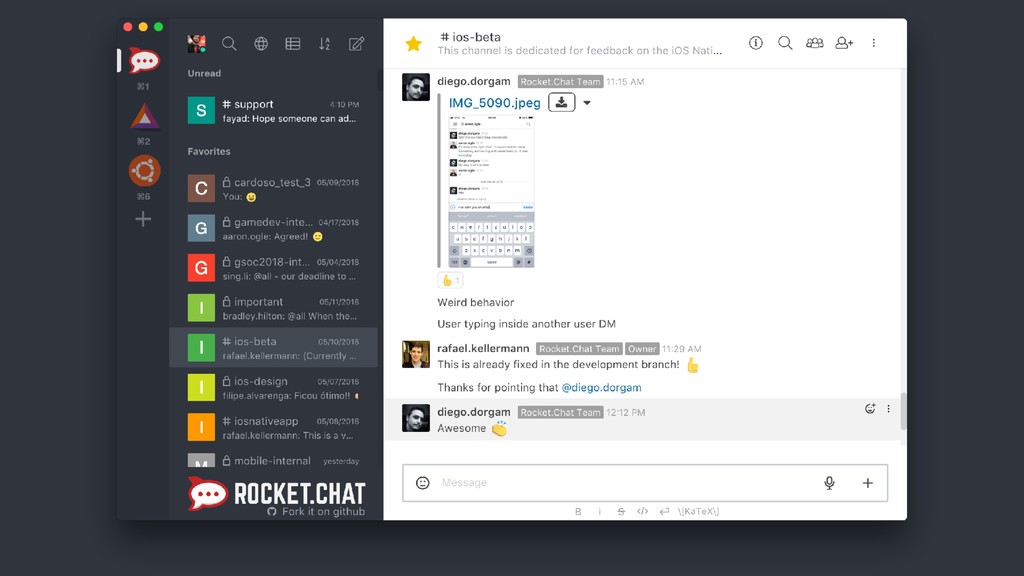
Task: Add reaction to the Awesome message
Action: 870,409
